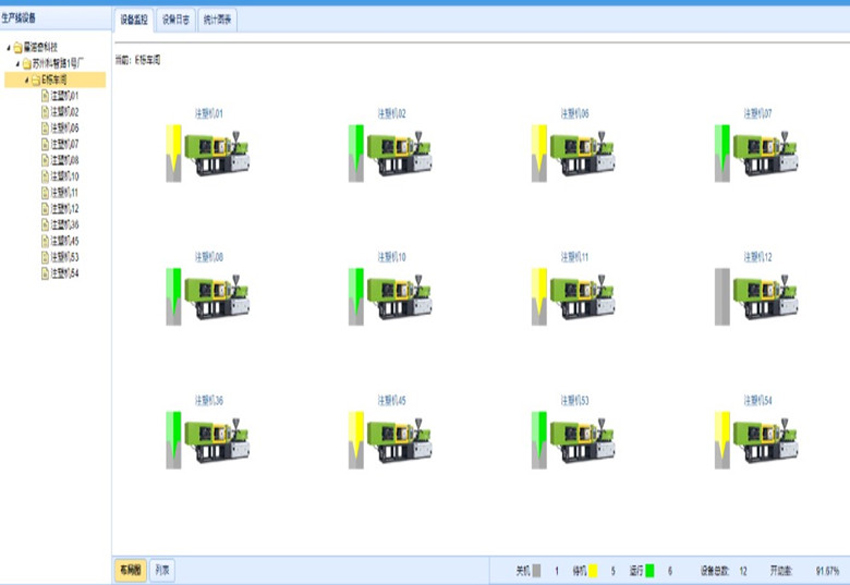Screen dimensions: 850x585
Task: Click gray status bar beside 注塑机12
Action: (722, 296)
